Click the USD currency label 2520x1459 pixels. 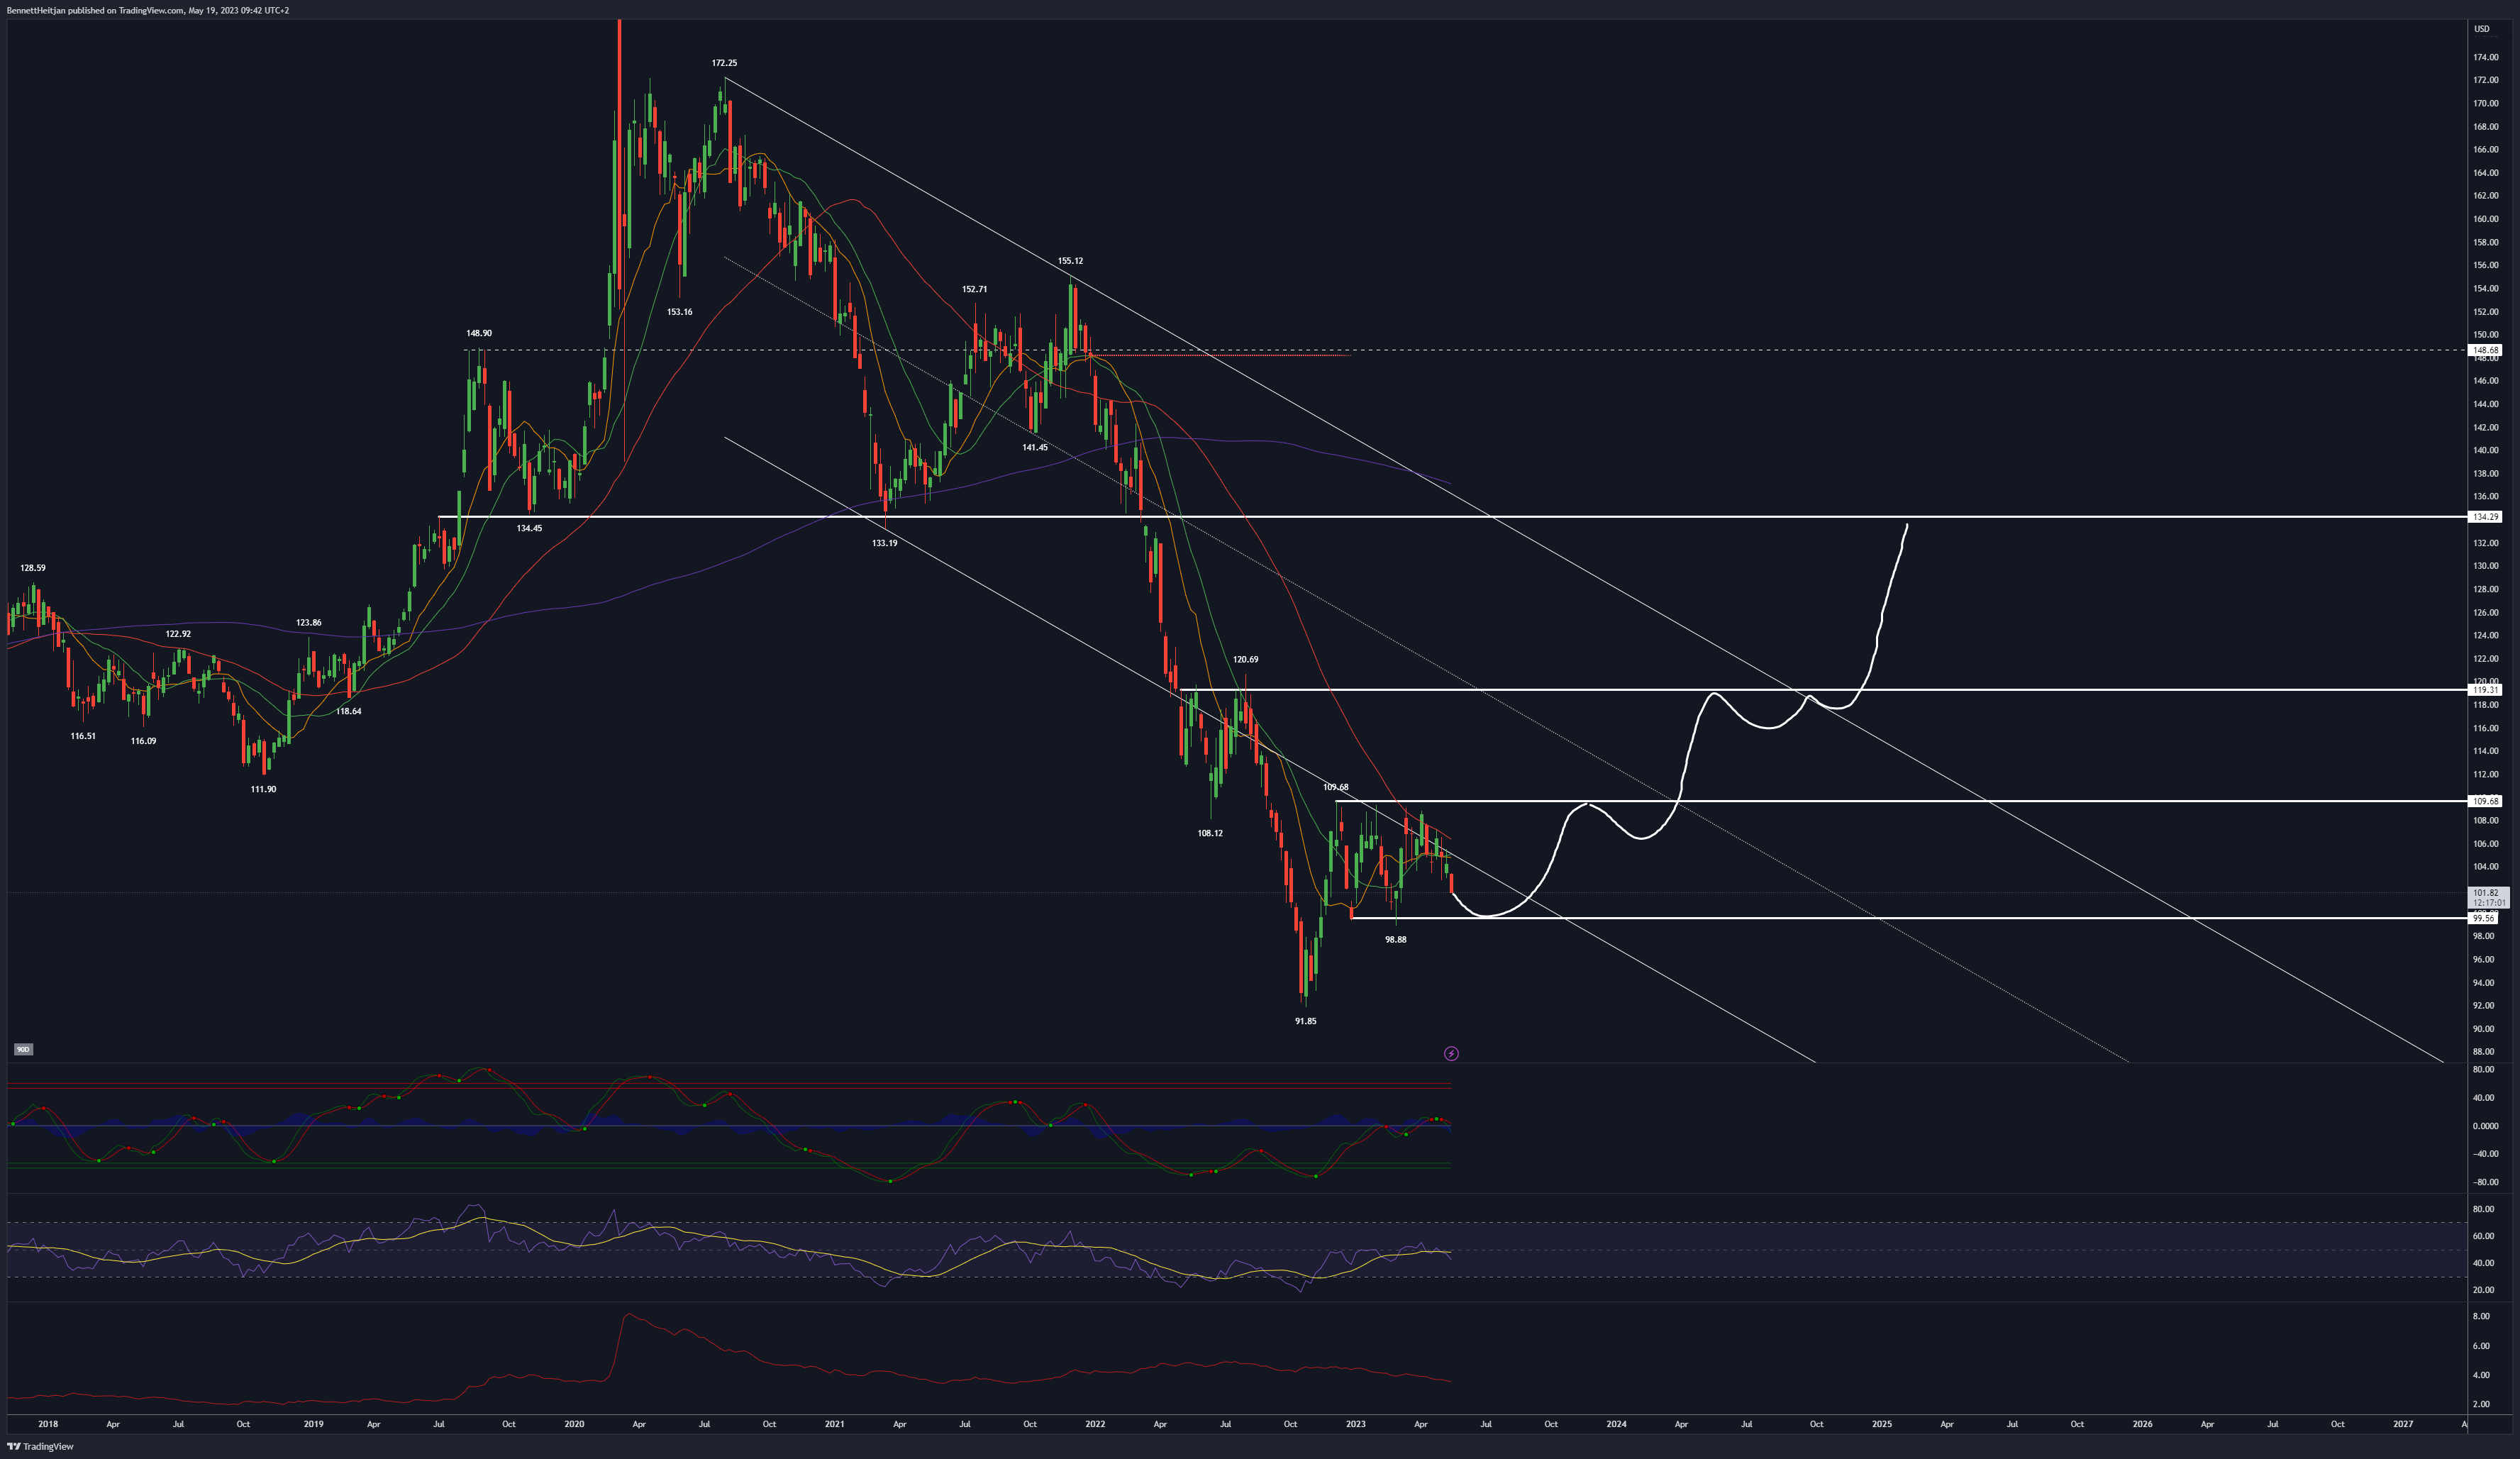(2481, 29)
